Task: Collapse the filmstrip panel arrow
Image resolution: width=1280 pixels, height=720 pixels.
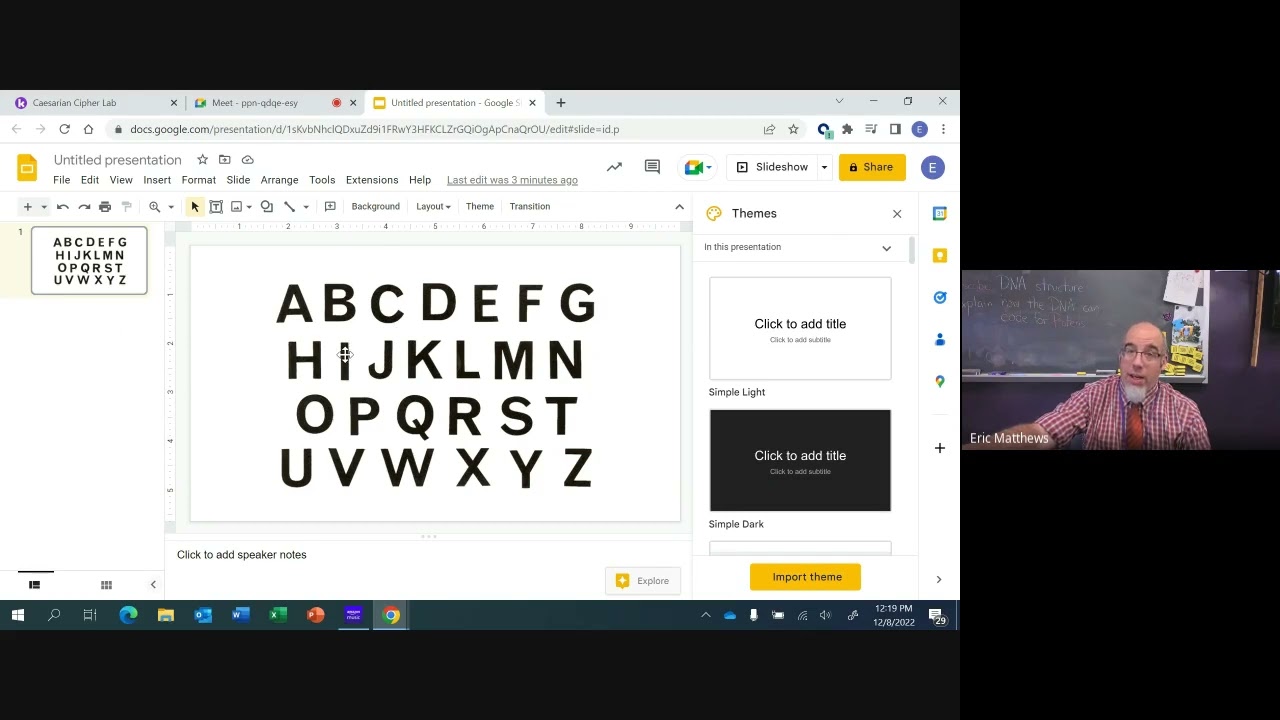Action: 153,585
